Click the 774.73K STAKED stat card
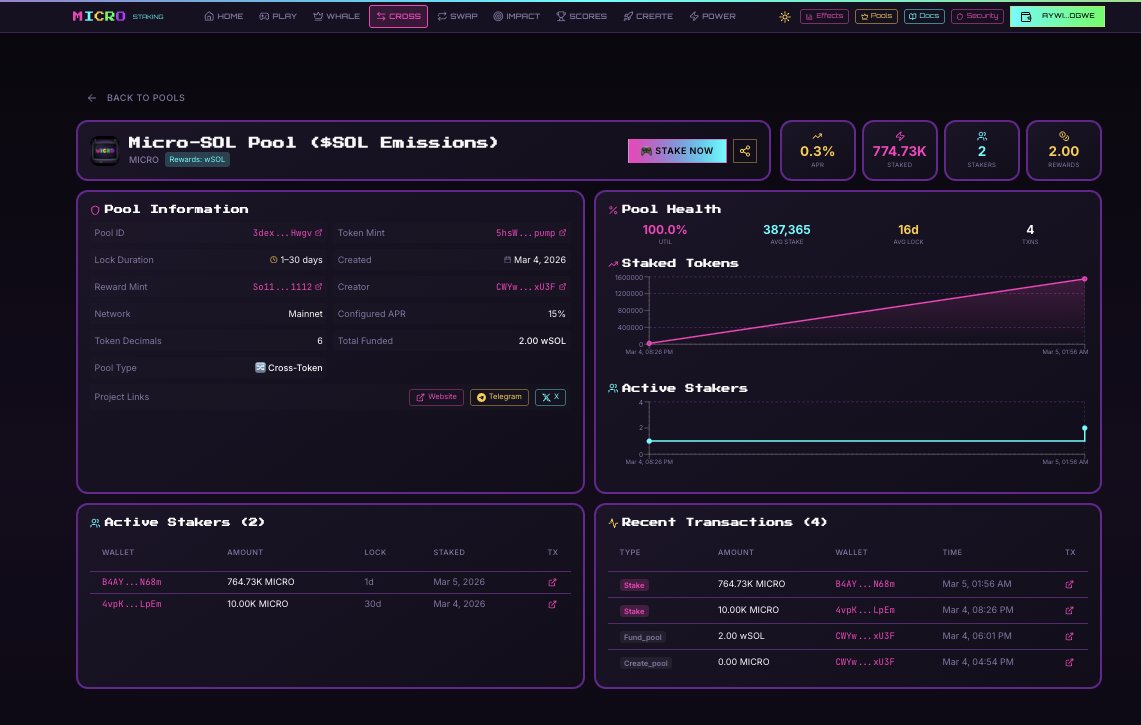The image size is (1141, 725). tap(899, 151)
